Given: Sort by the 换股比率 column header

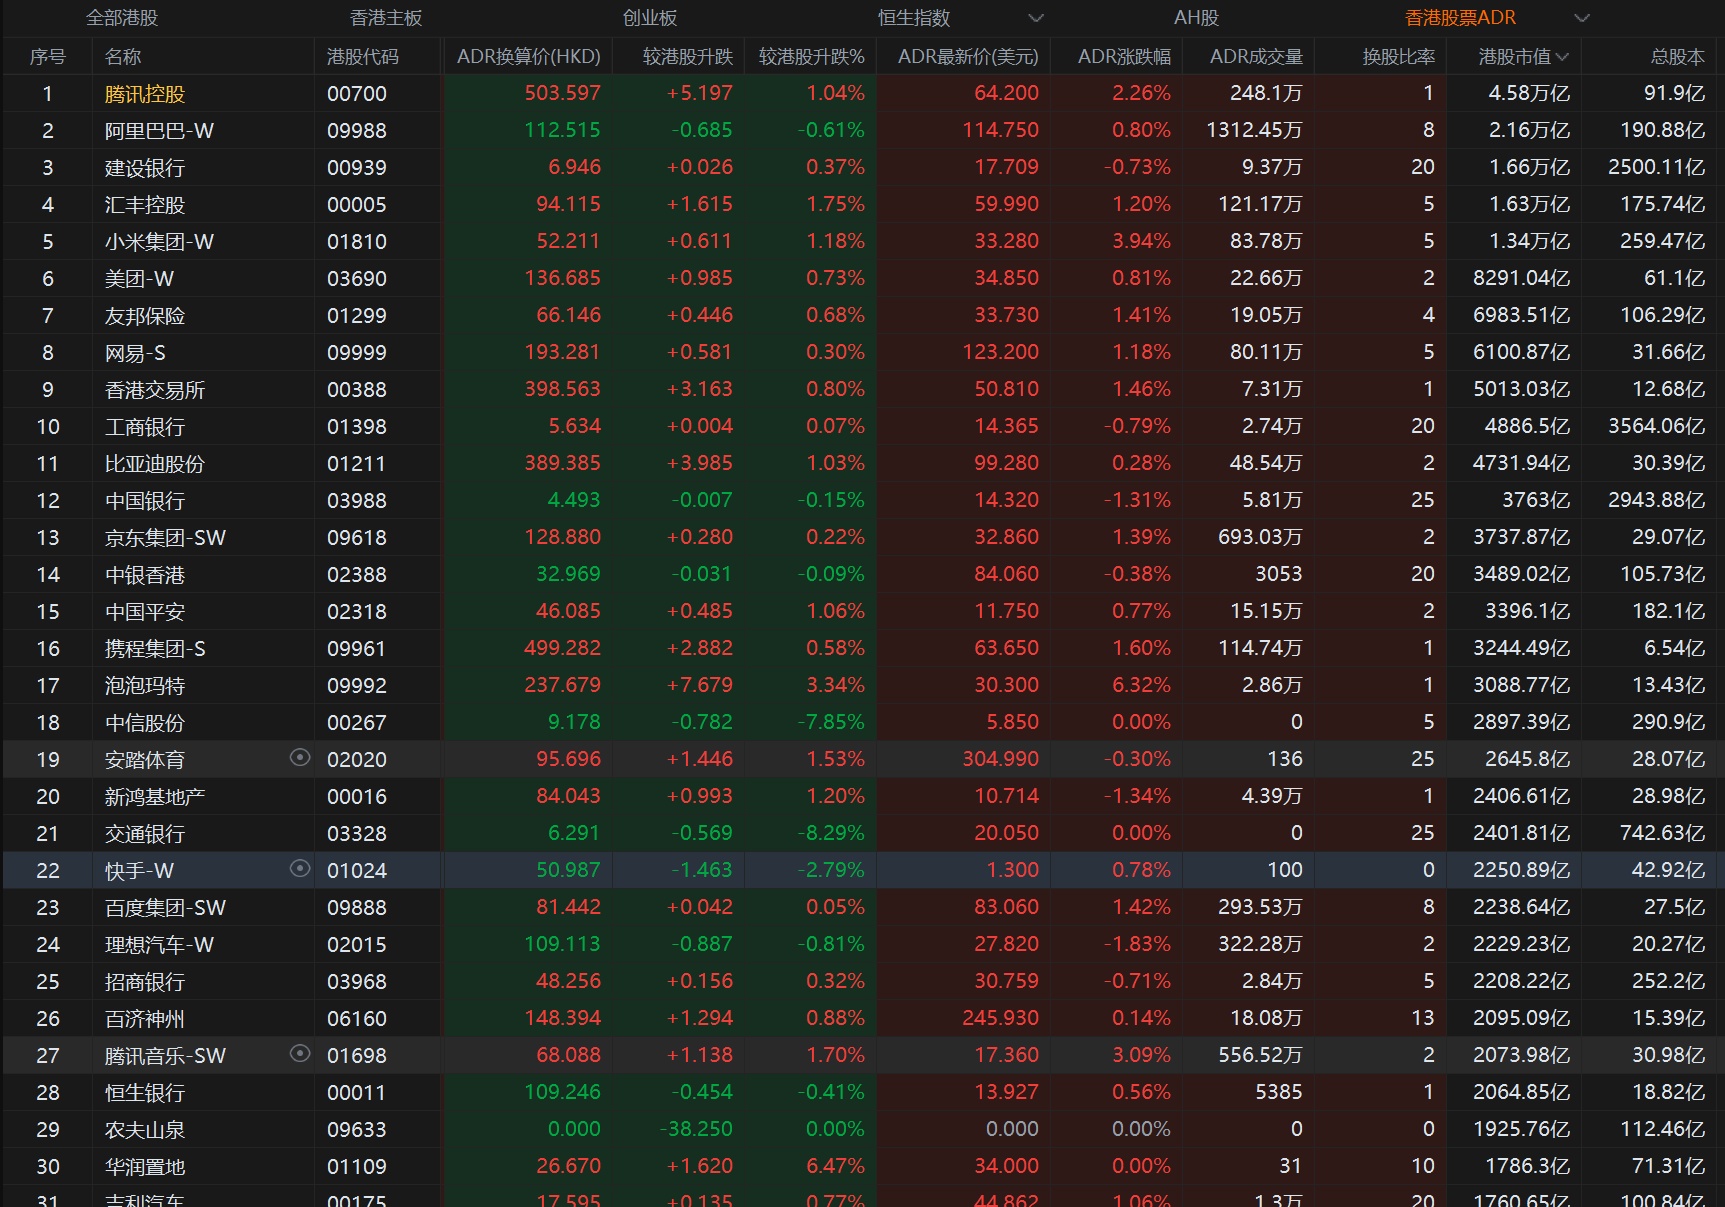Looking at the screenshot, I should pos(1398,57).
